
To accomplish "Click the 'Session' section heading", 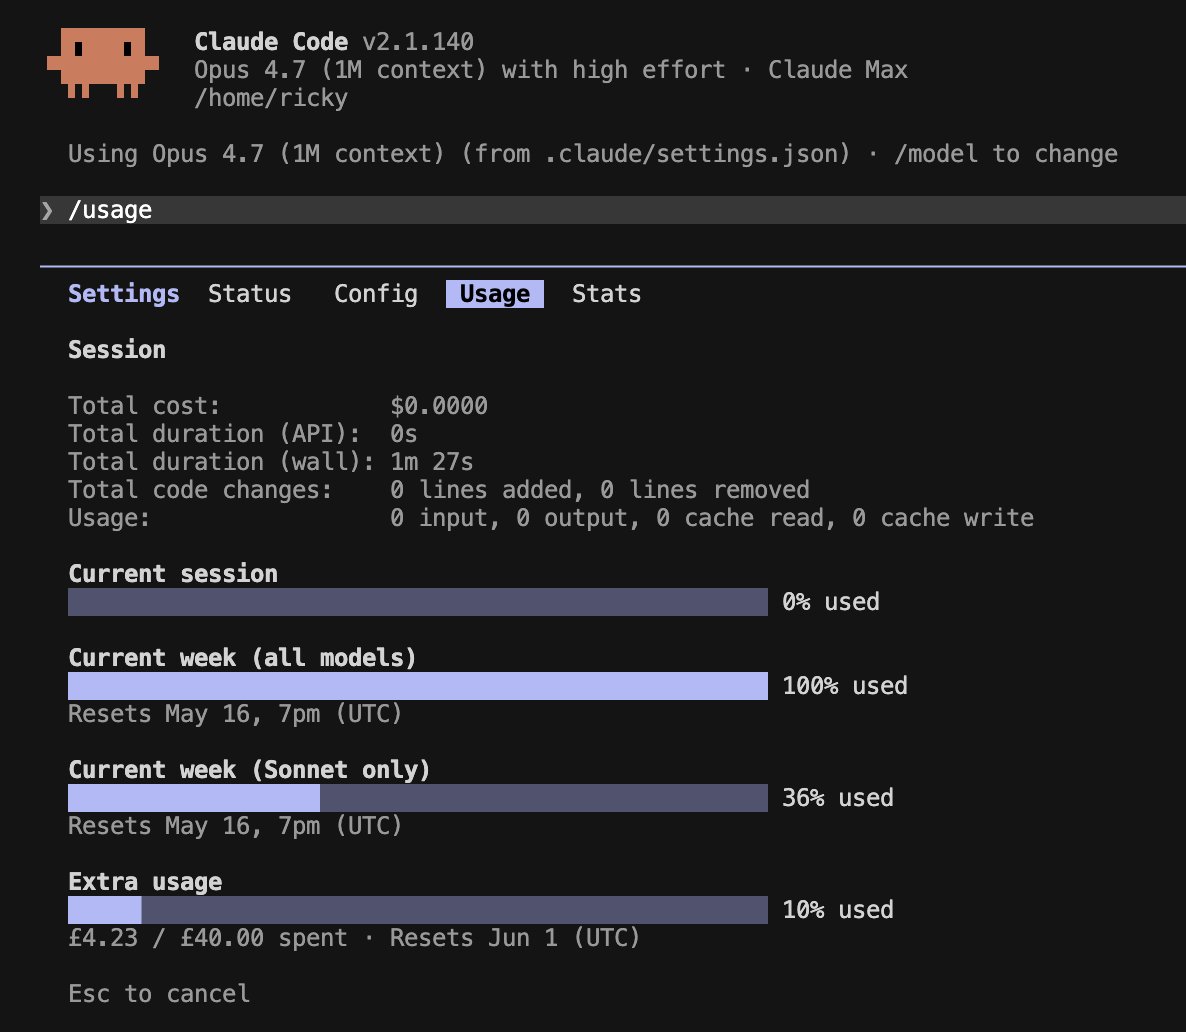I will [x=117, y=350].
